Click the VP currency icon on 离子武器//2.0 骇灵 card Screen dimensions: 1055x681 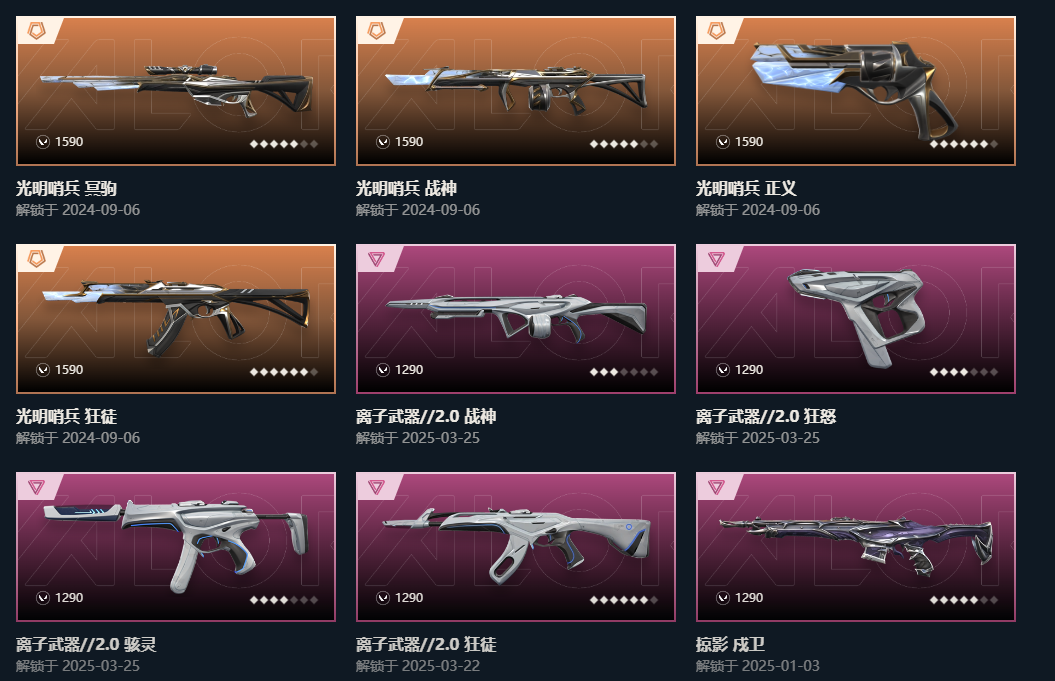43,598
